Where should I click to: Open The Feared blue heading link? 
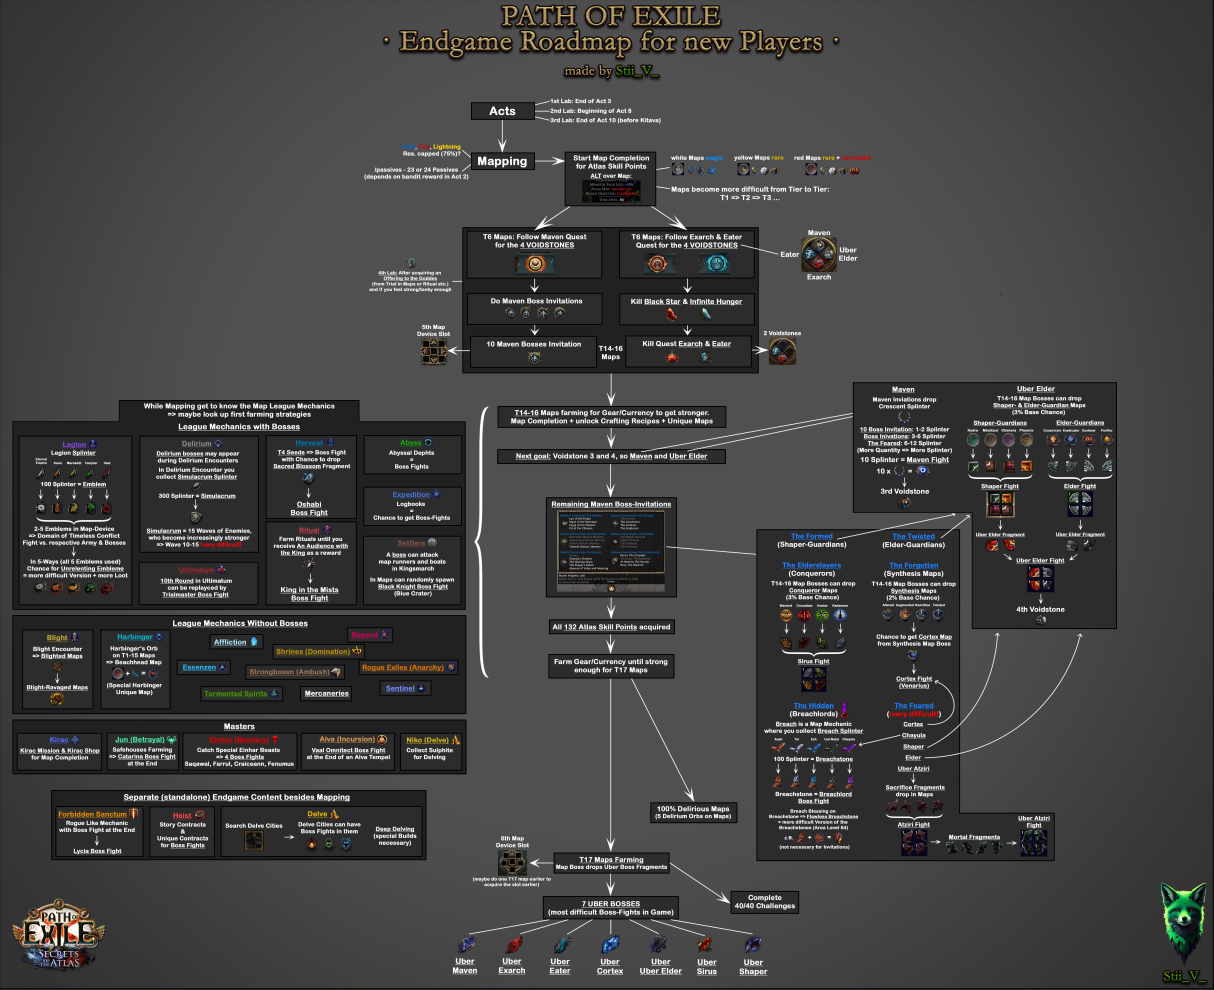(913, 706)
